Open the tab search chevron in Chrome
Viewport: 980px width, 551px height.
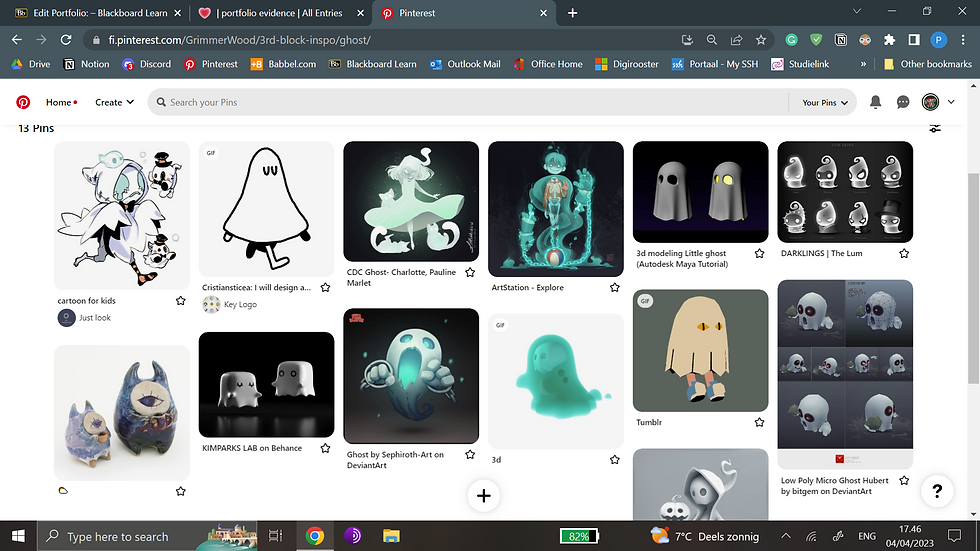click(857, 11)
